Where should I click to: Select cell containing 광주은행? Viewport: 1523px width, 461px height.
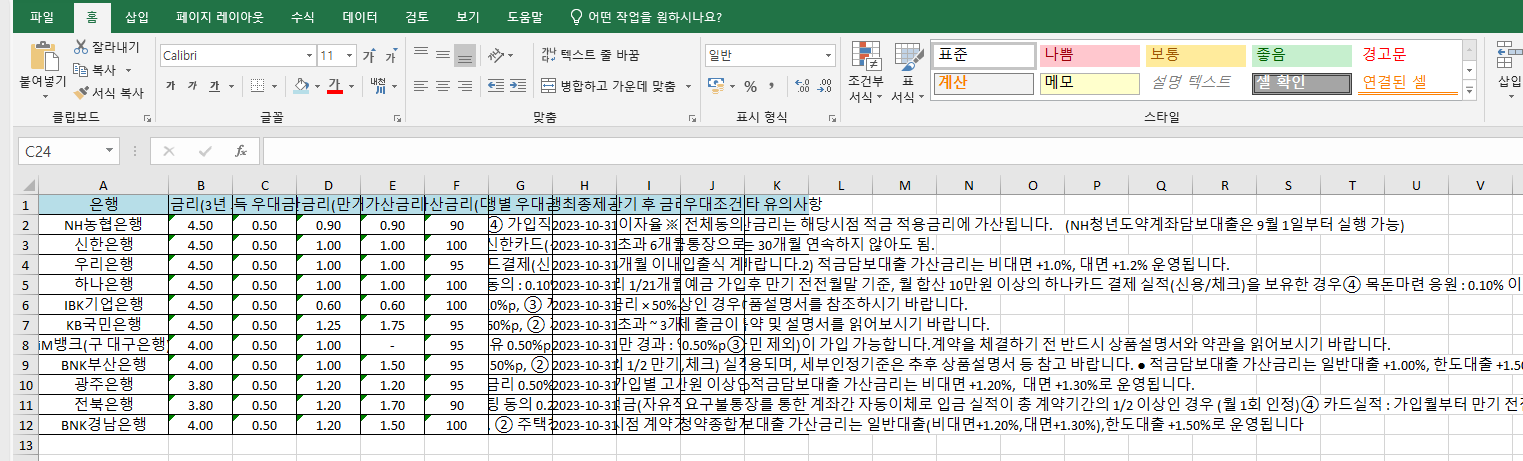[104, 384]
